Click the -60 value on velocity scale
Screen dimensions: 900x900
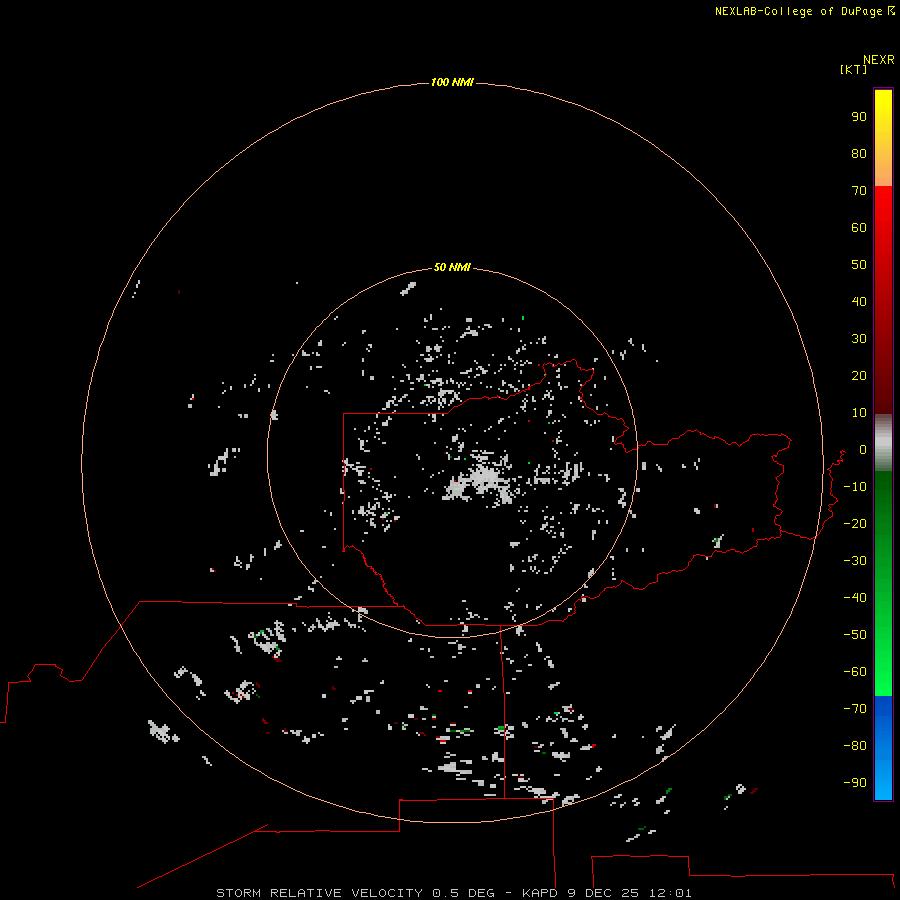coord(855,672)
